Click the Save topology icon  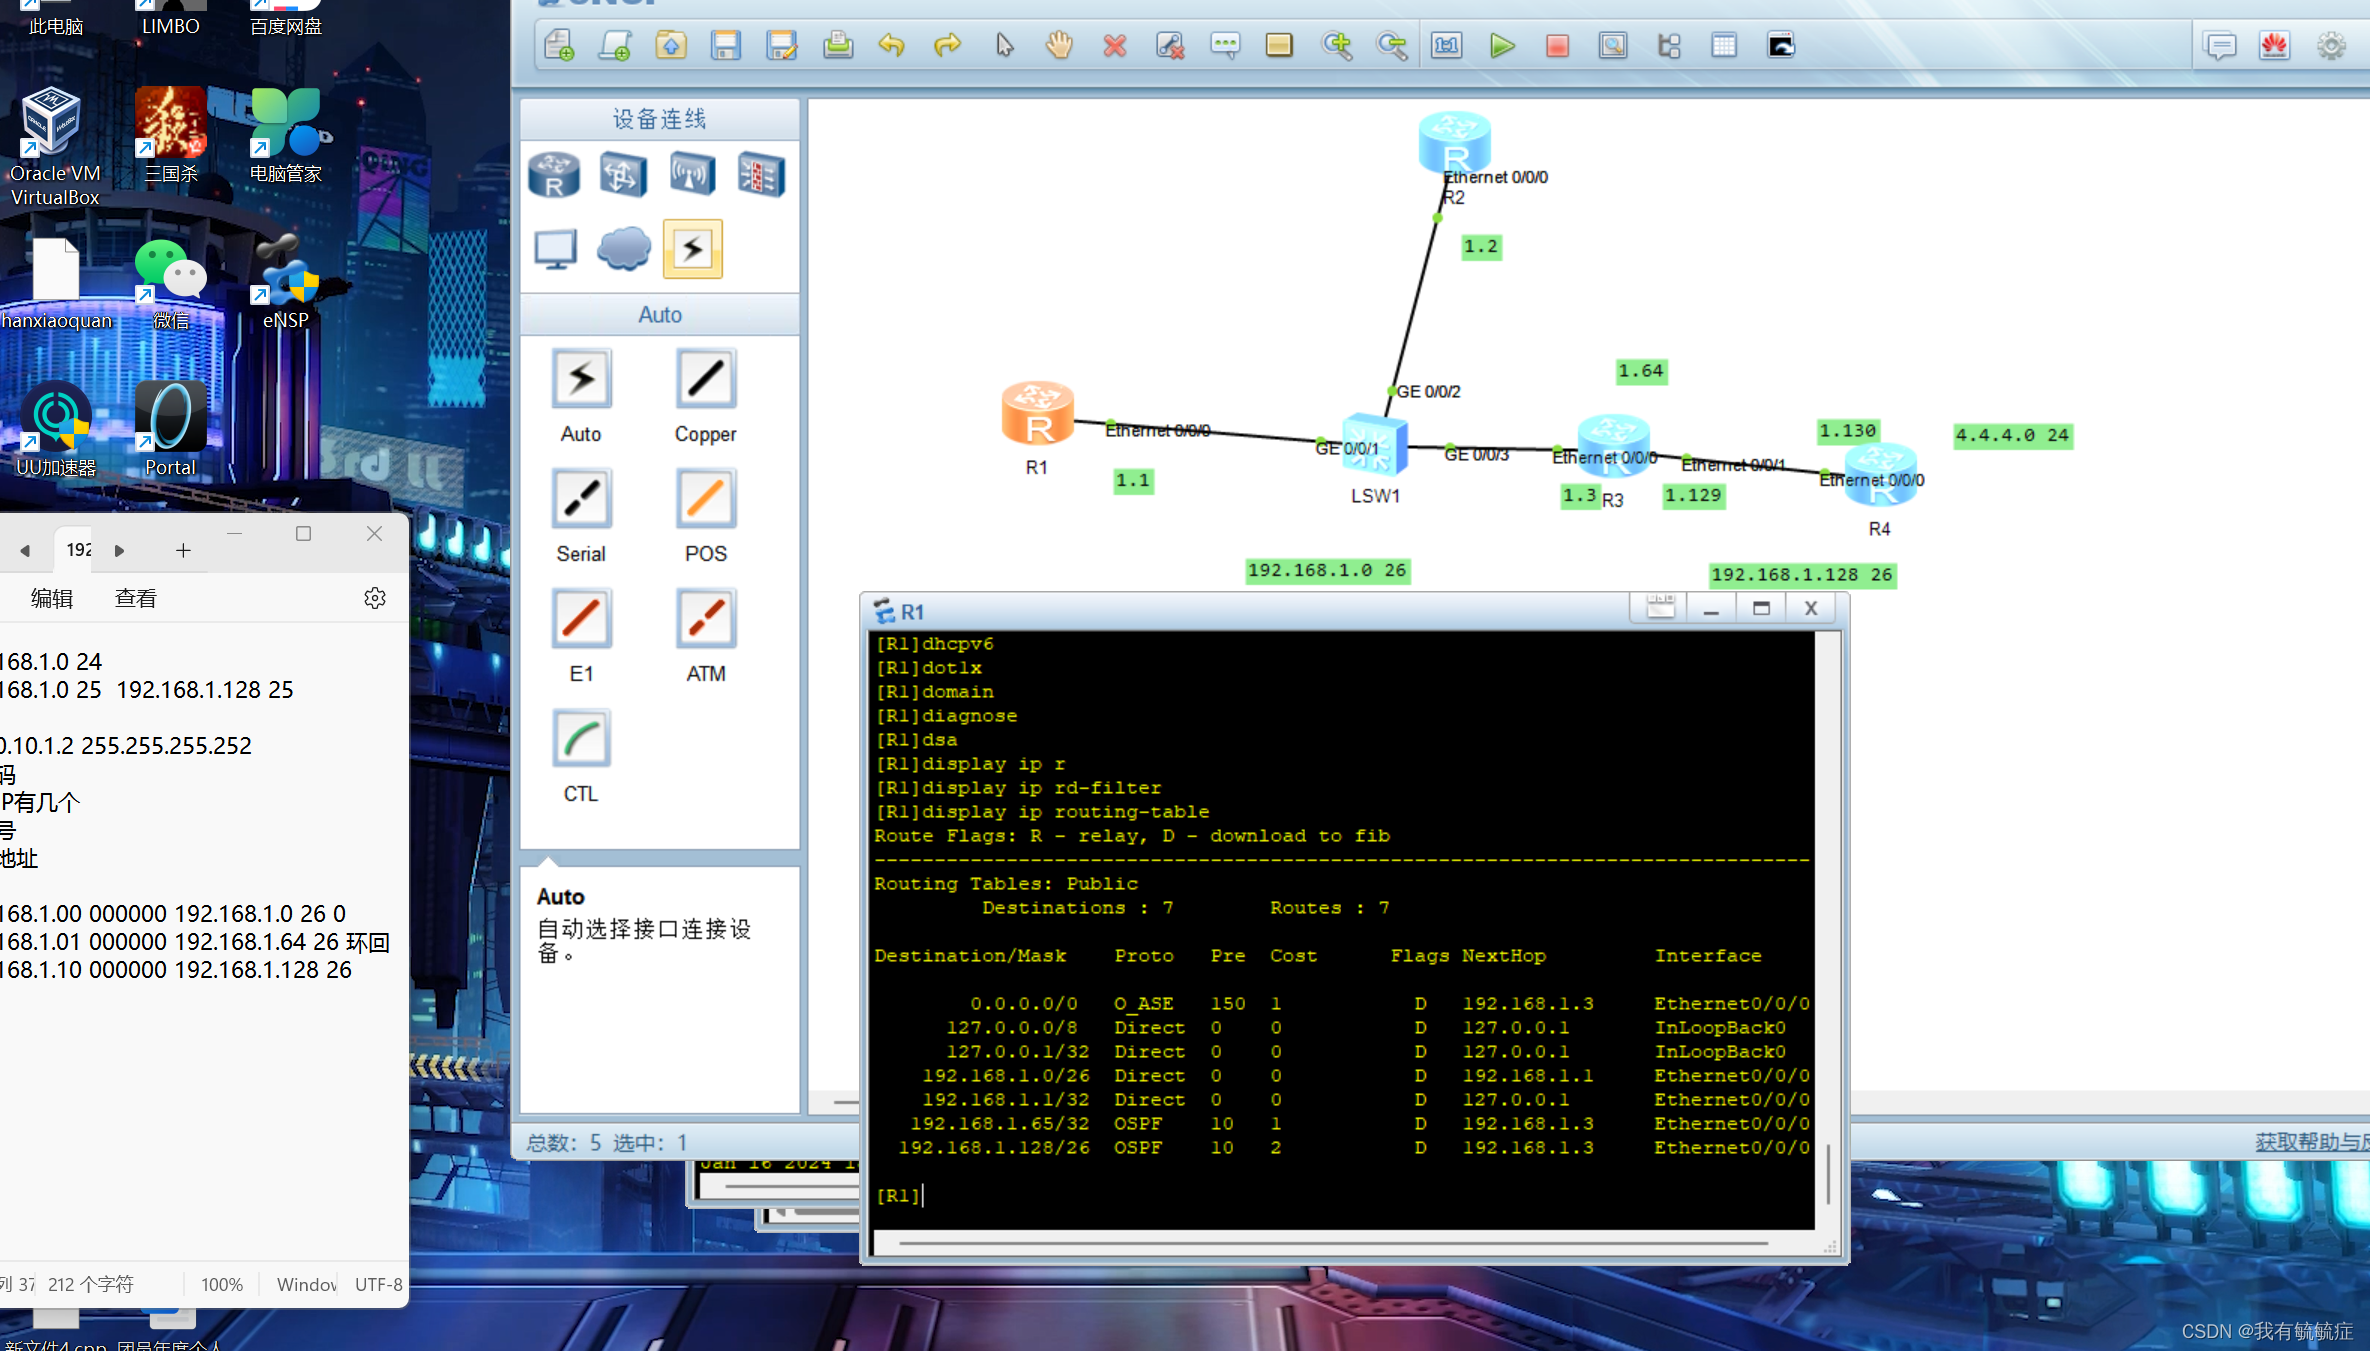pos(726,46)
